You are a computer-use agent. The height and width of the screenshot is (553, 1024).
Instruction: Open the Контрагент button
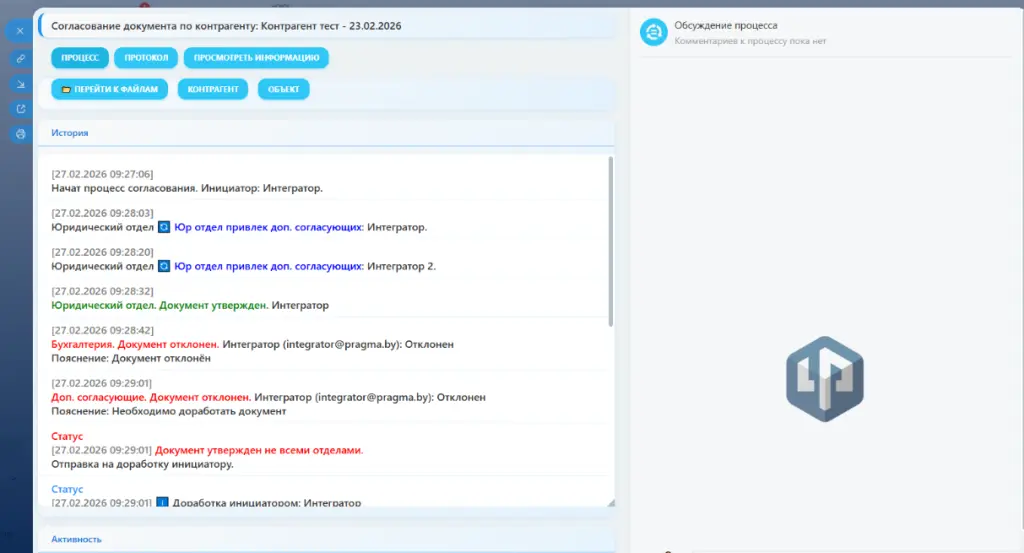click(x=212, y=89)
